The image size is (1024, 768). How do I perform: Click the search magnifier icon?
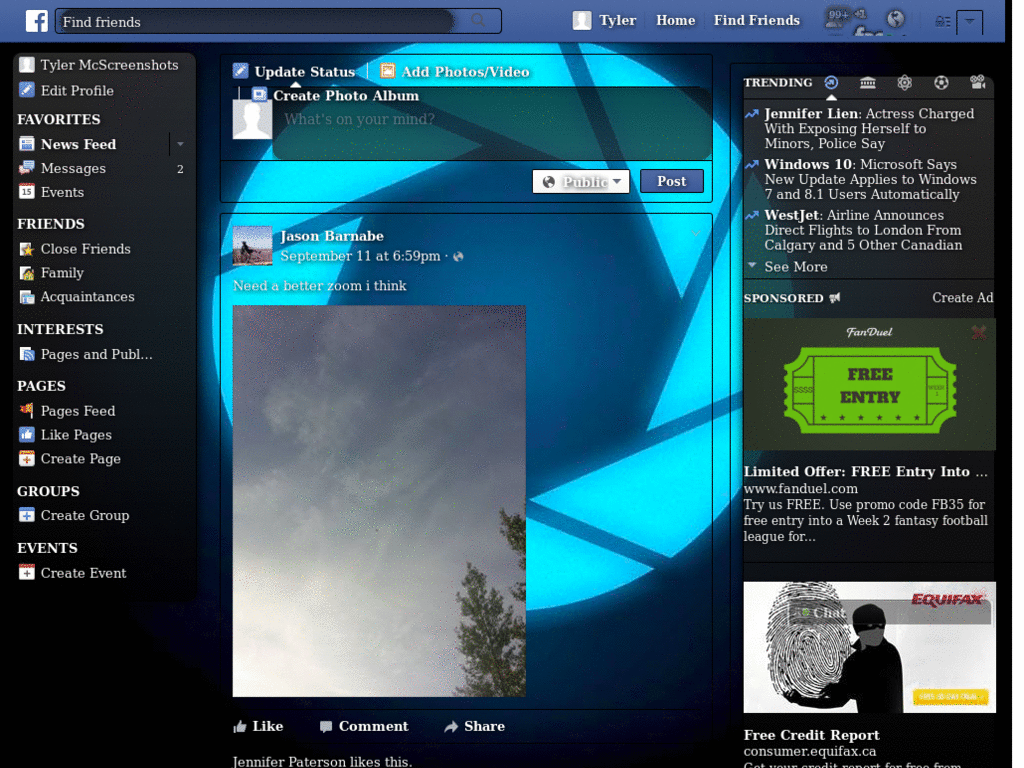(x=478, y=20)
